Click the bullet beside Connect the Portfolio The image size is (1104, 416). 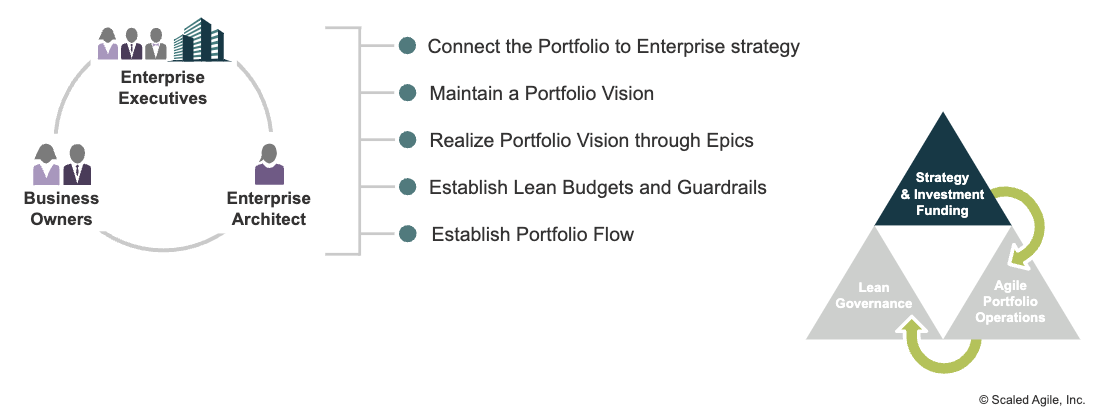click(407, 46)
